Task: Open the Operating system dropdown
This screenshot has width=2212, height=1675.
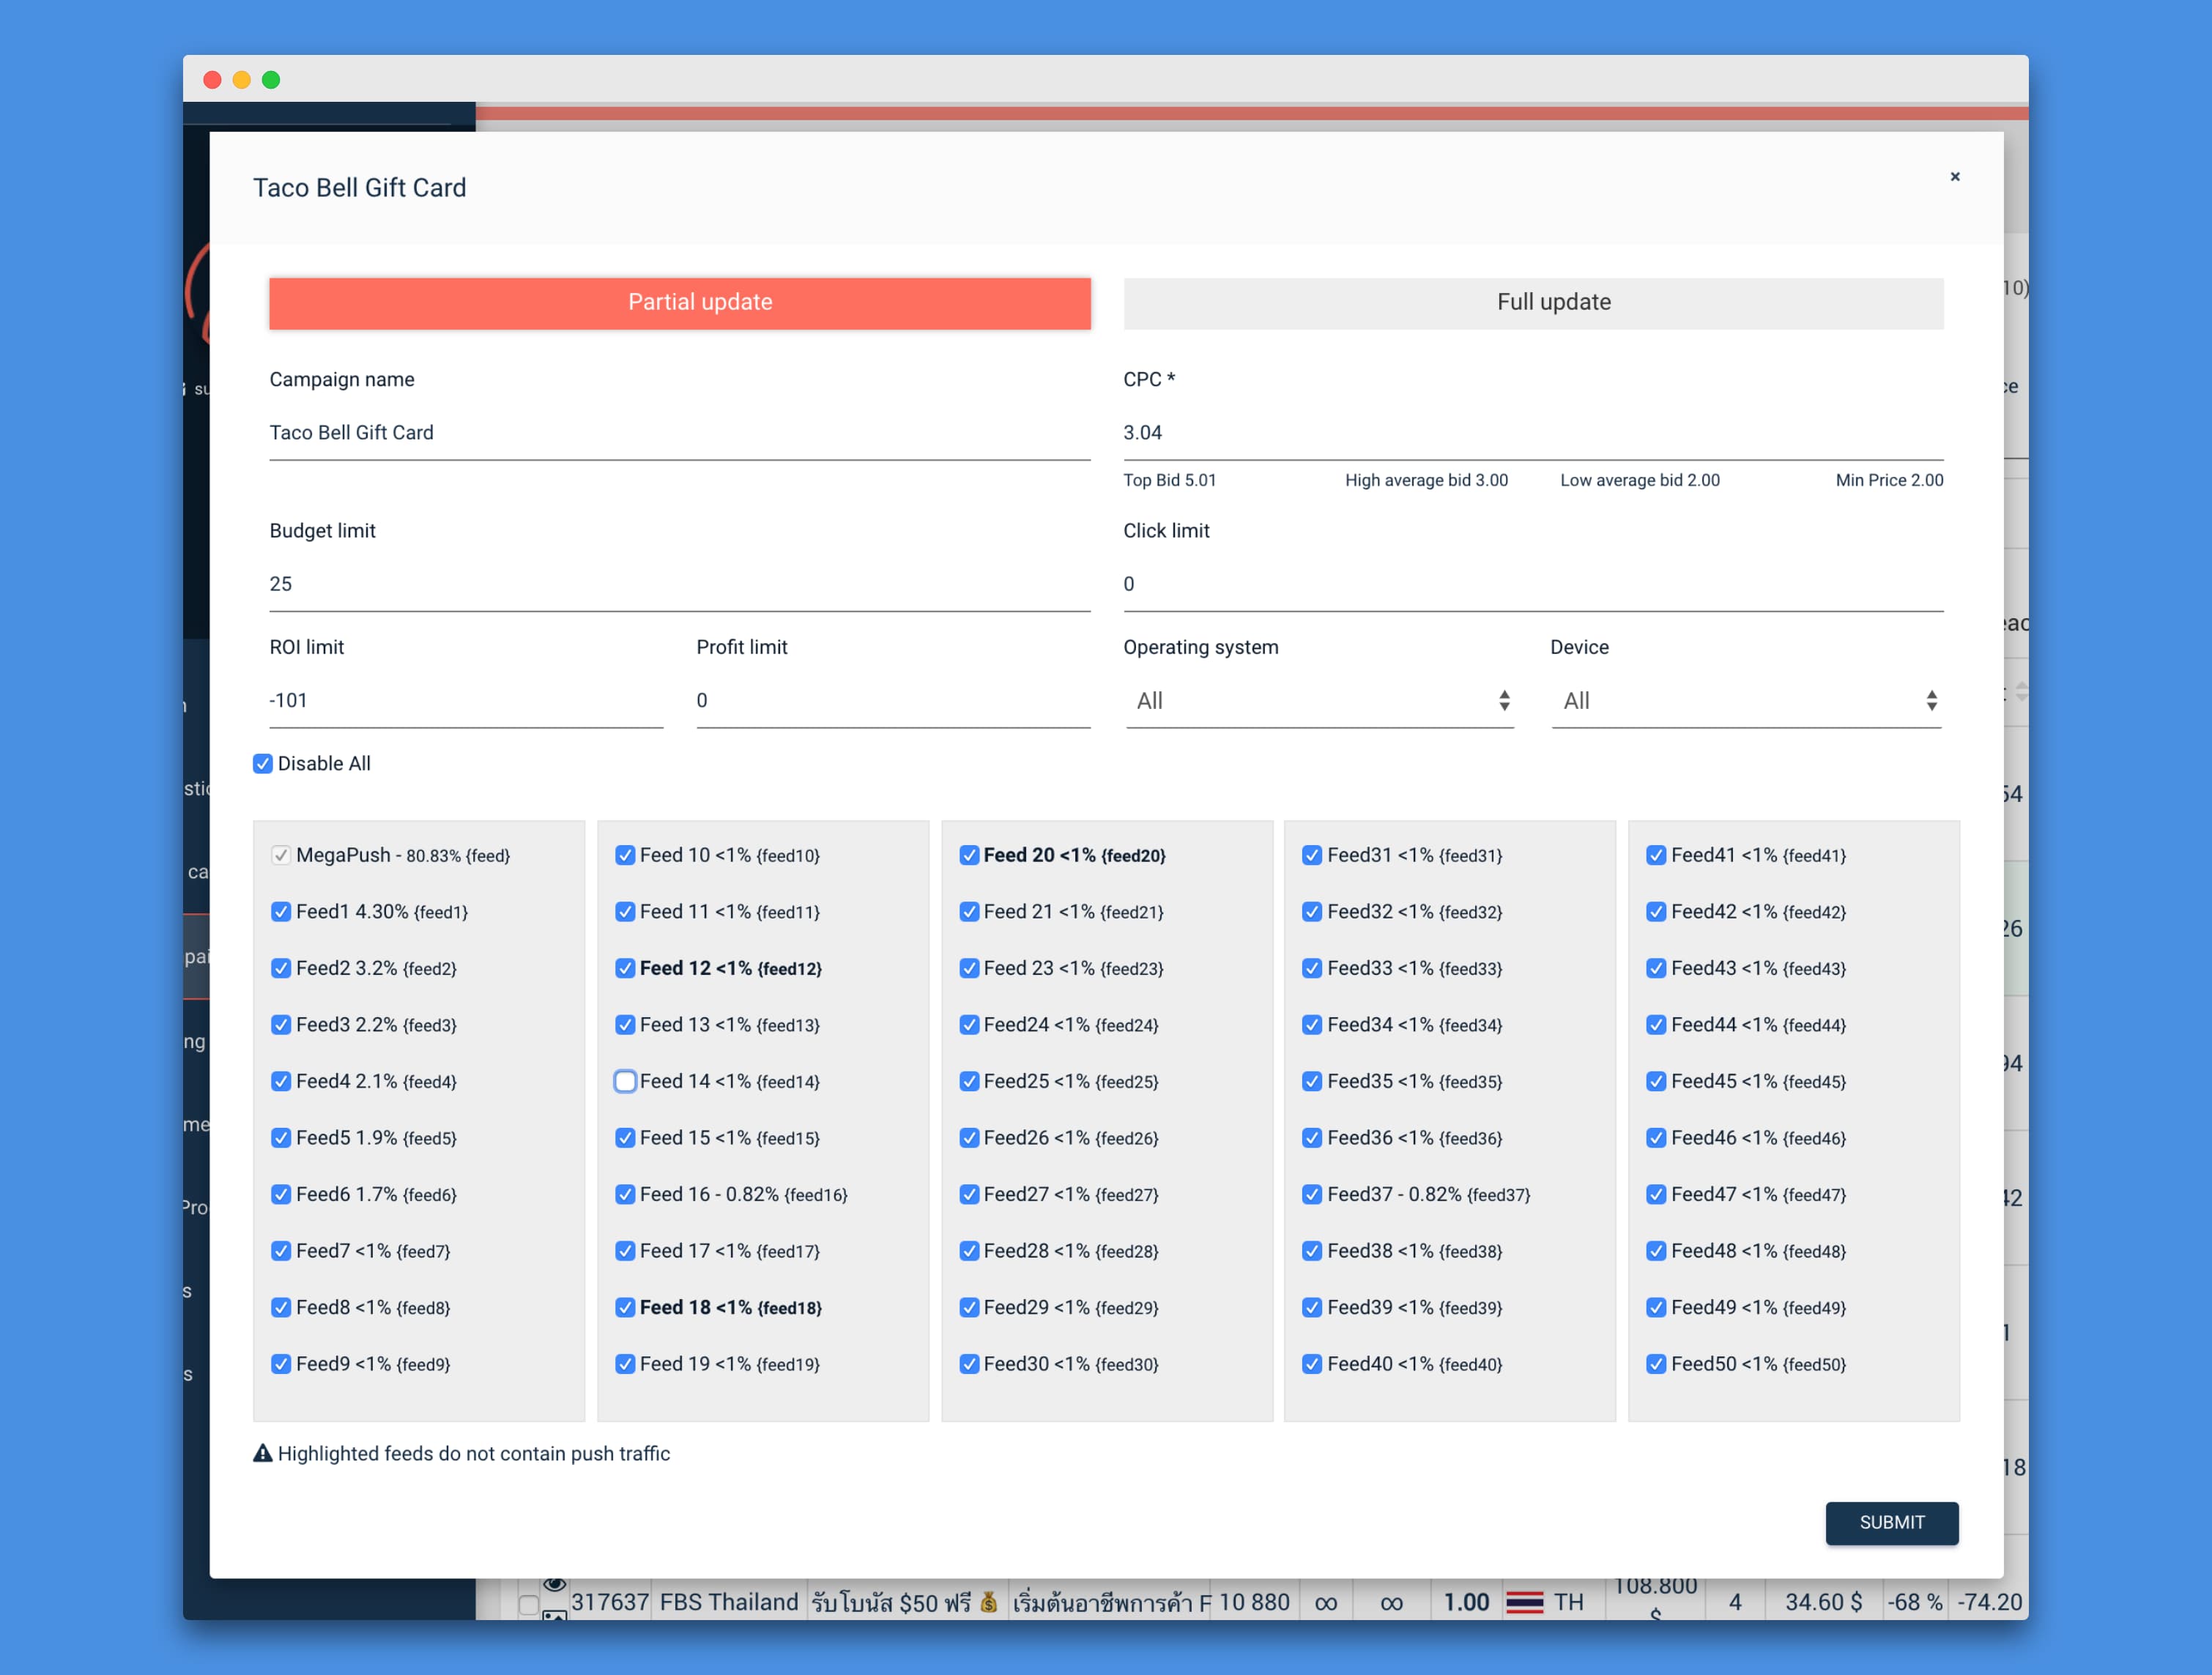Action: pyautogui.click(x=1319, y=701)
